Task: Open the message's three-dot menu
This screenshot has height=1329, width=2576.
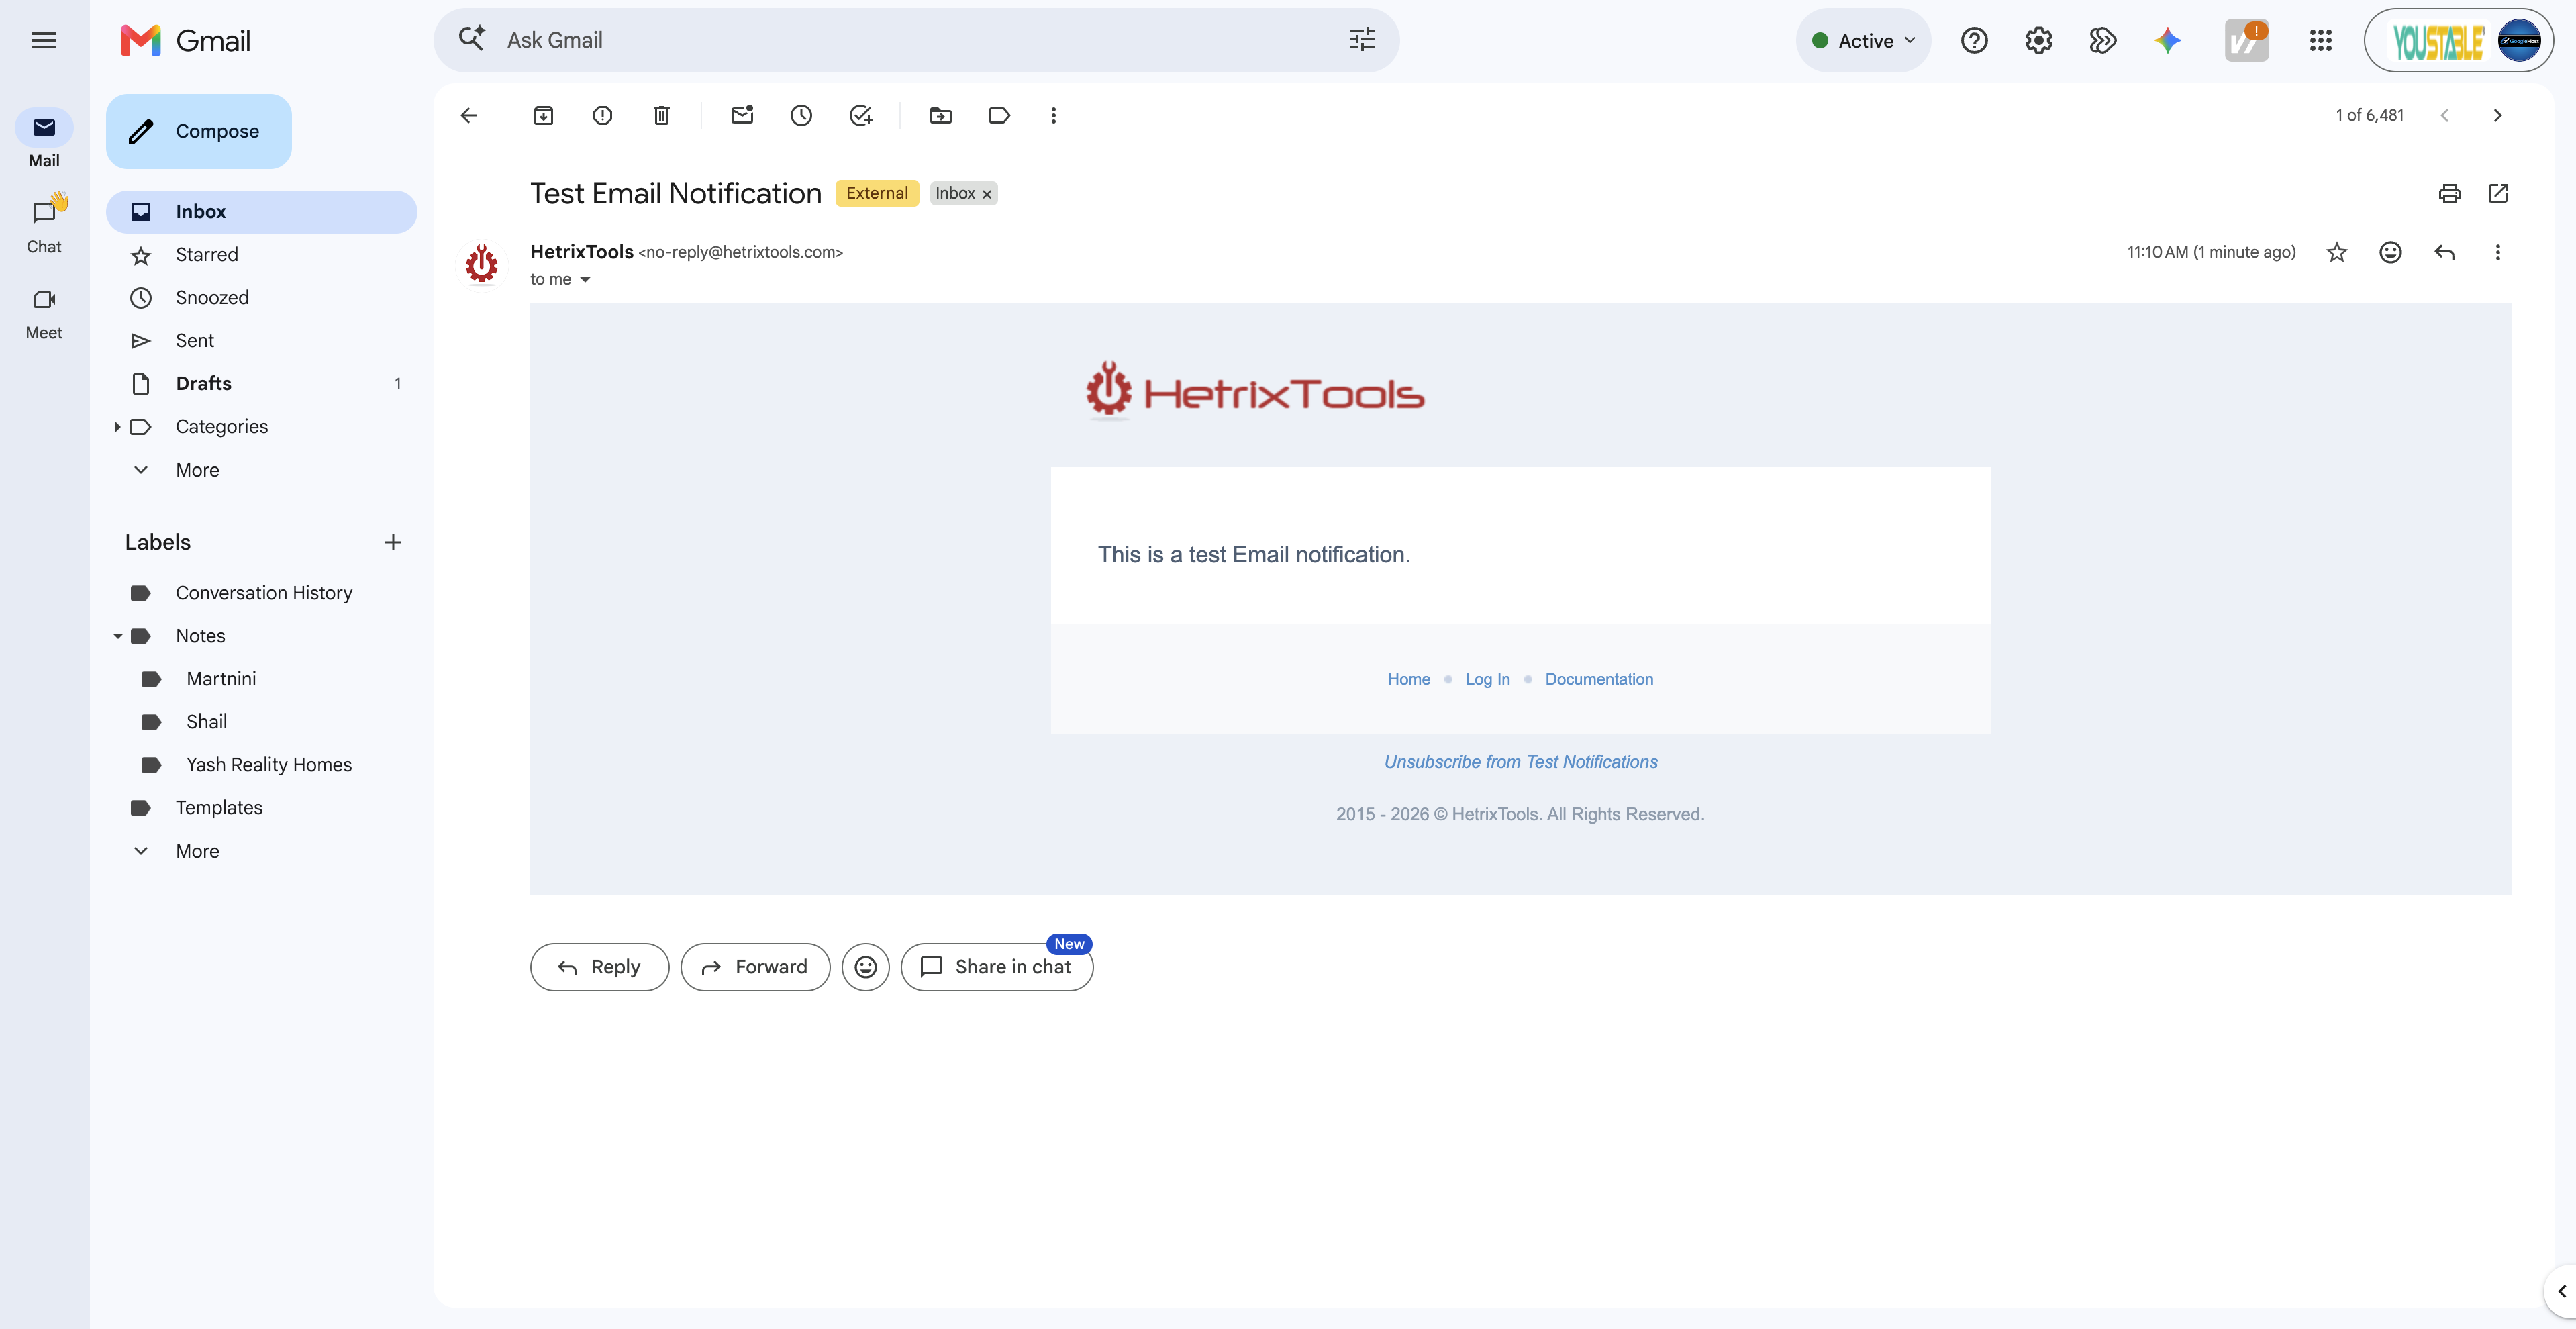Action: click(x=2498, y=252)
